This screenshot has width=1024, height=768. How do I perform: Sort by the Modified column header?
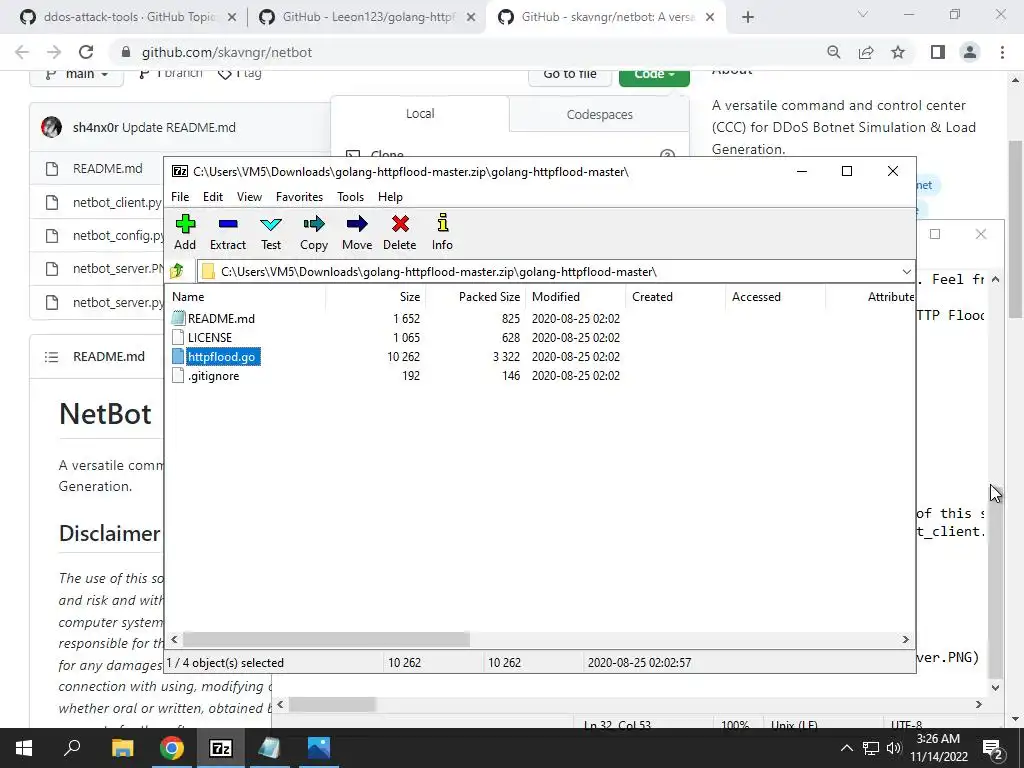coord(556,296)
